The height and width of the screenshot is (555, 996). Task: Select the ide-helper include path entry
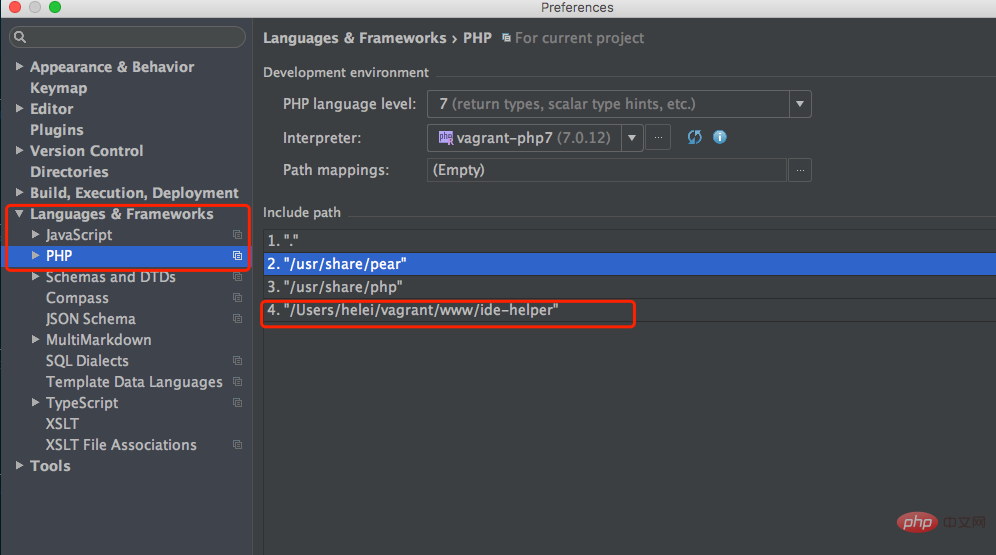tap(420, 311)
